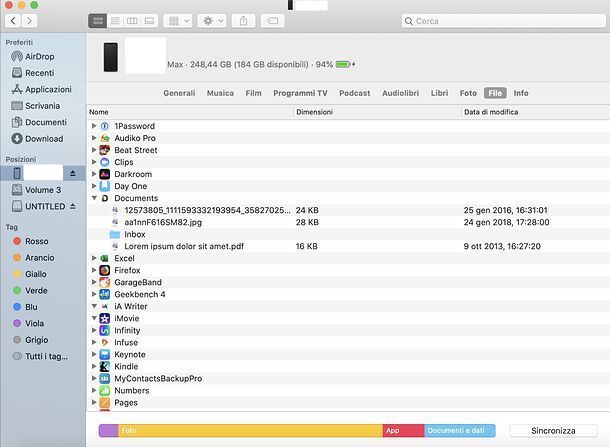The image size is (610, 447).
Task: Select the Darkroom app icon
Action: click(x=105, y=174)
